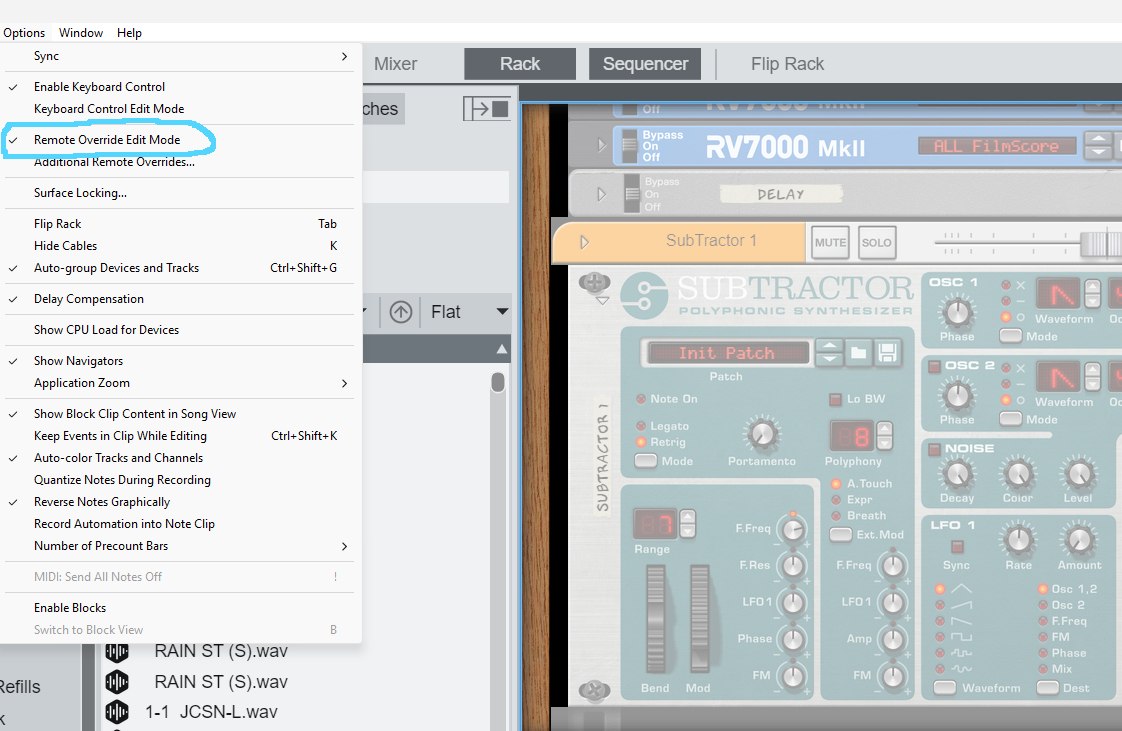Fold the SubTractor 1 mix channel
The height and width of the screenshot is (731, 1122).
tap(585, 242)
